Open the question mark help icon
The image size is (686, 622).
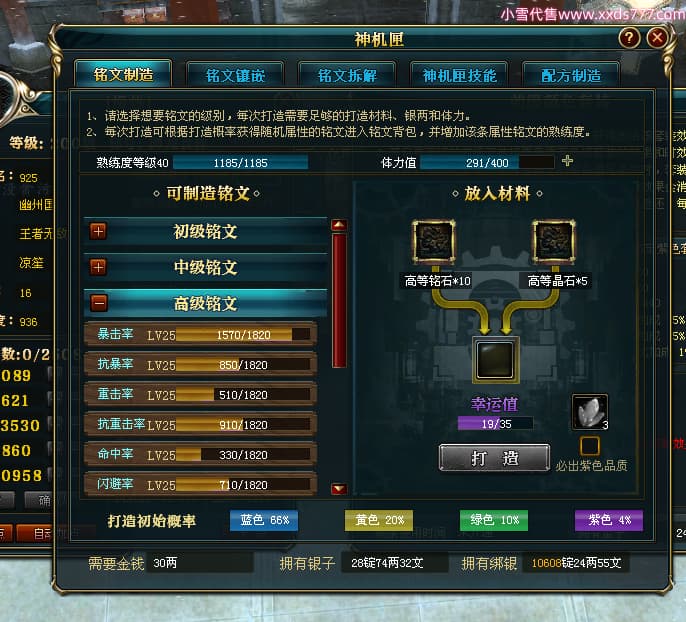[629, 38]
